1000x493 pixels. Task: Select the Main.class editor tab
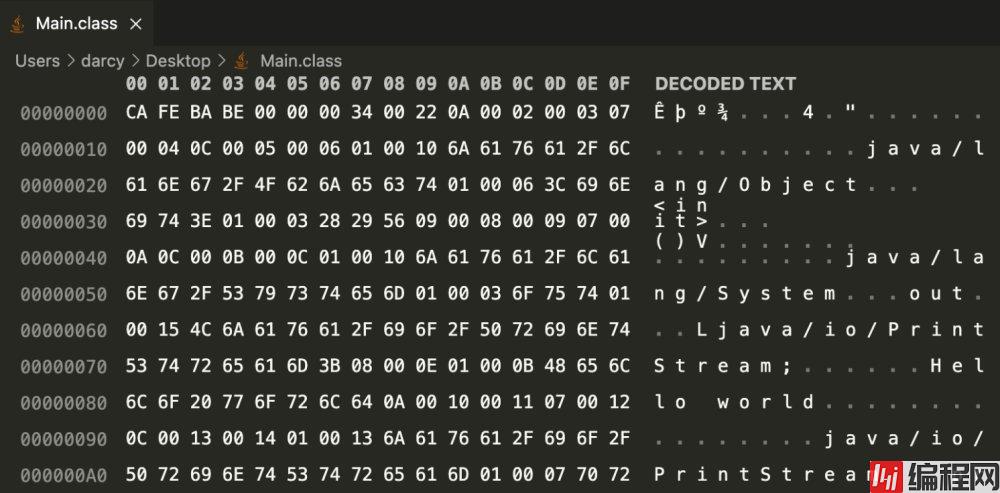(76, 23)
